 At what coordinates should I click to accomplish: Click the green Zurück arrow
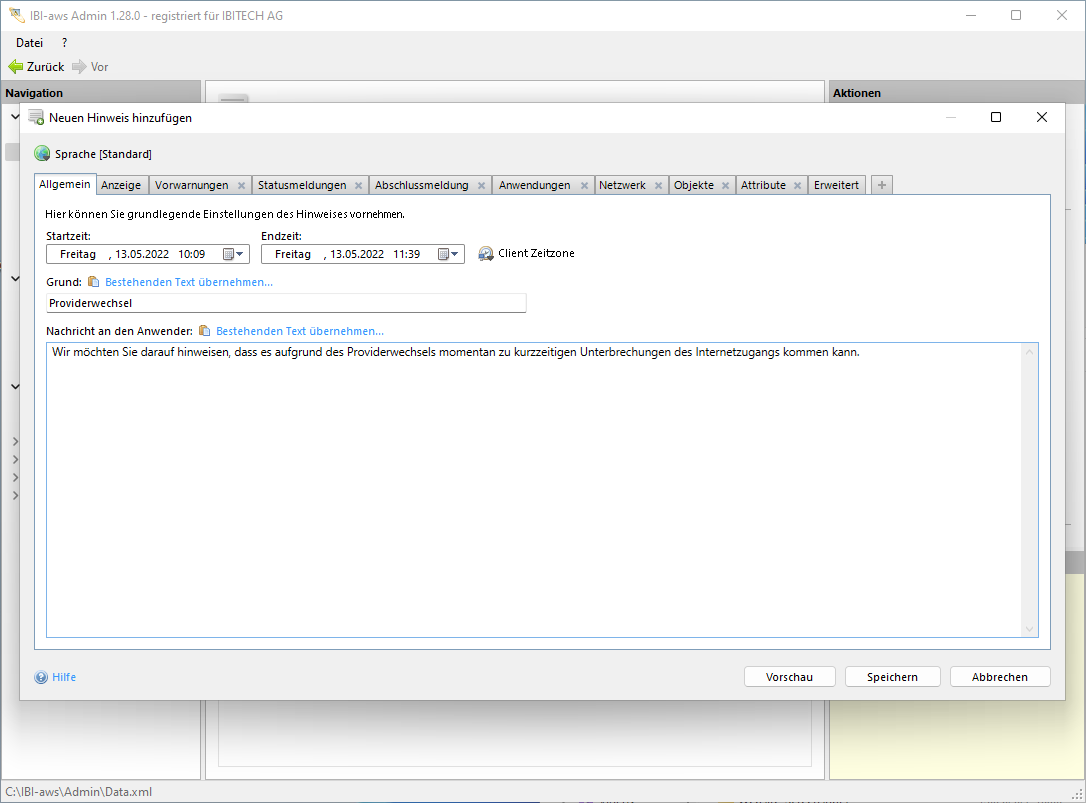[16, 67]
